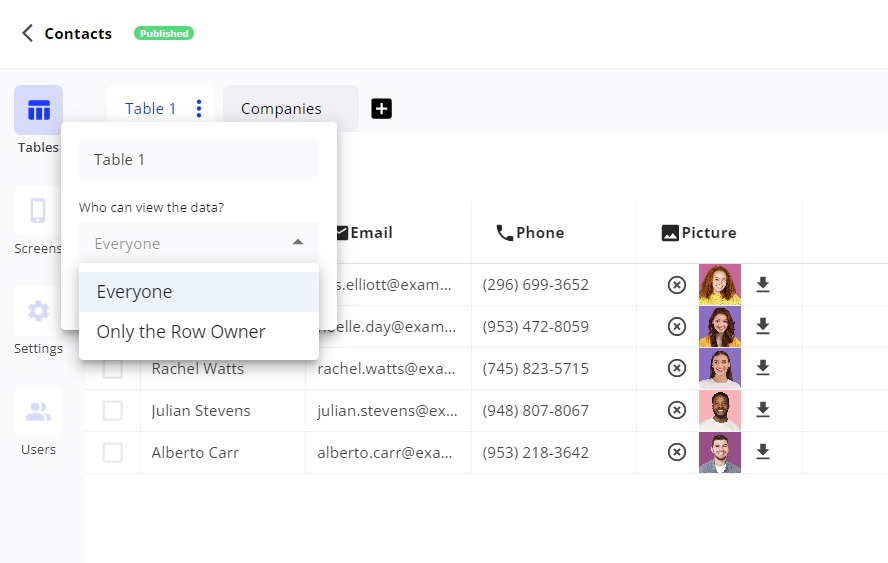Image resolution: width=888 pixels, height=563 pixels.
Task: Collapse the 'Who can view the data' dropdown
Action: tap(298, 243)
